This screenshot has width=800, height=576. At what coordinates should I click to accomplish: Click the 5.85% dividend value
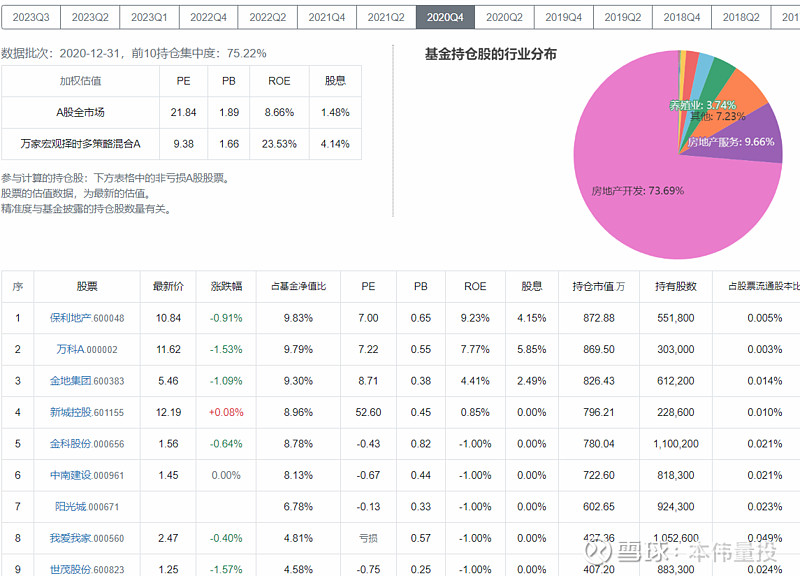532,349
